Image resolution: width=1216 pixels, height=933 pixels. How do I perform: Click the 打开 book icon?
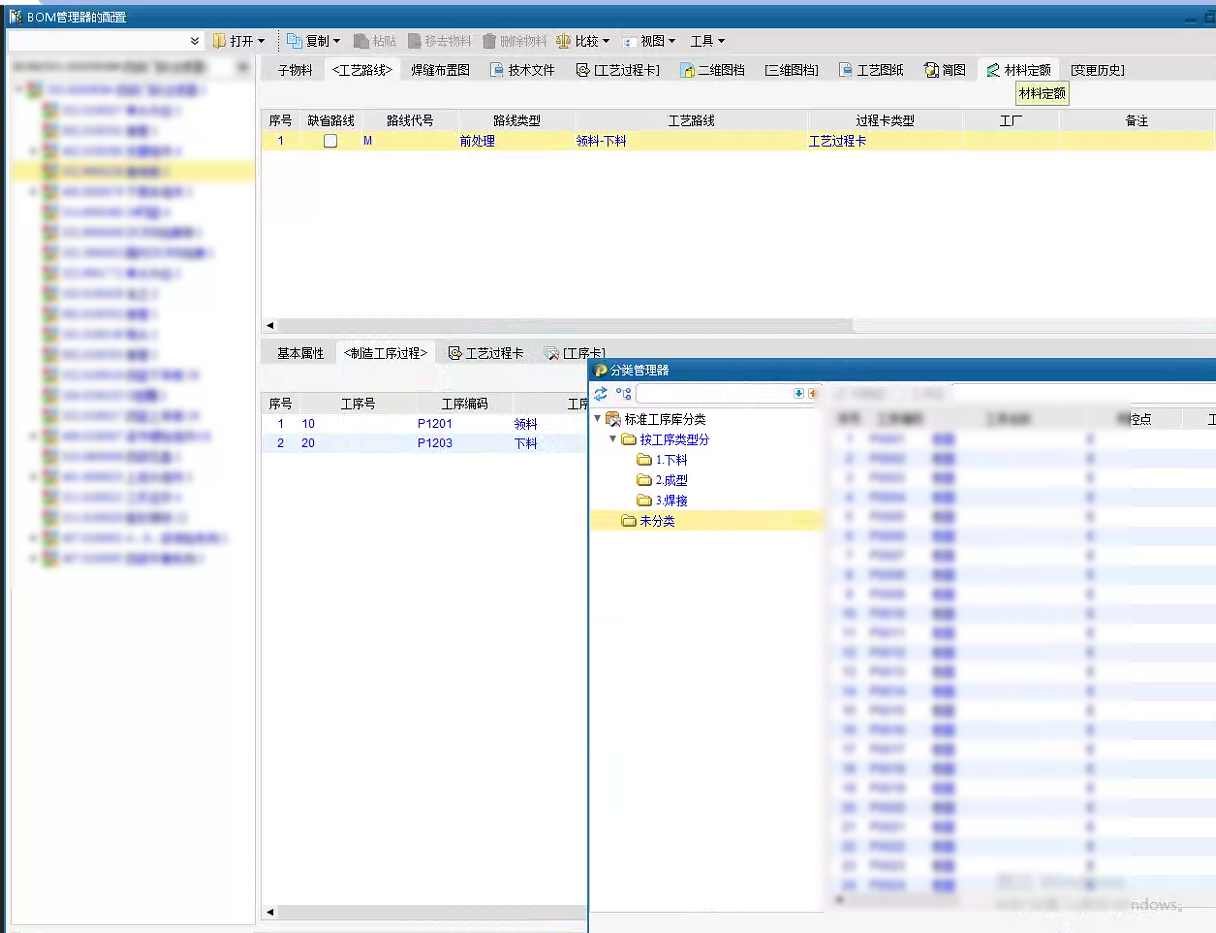219,41
